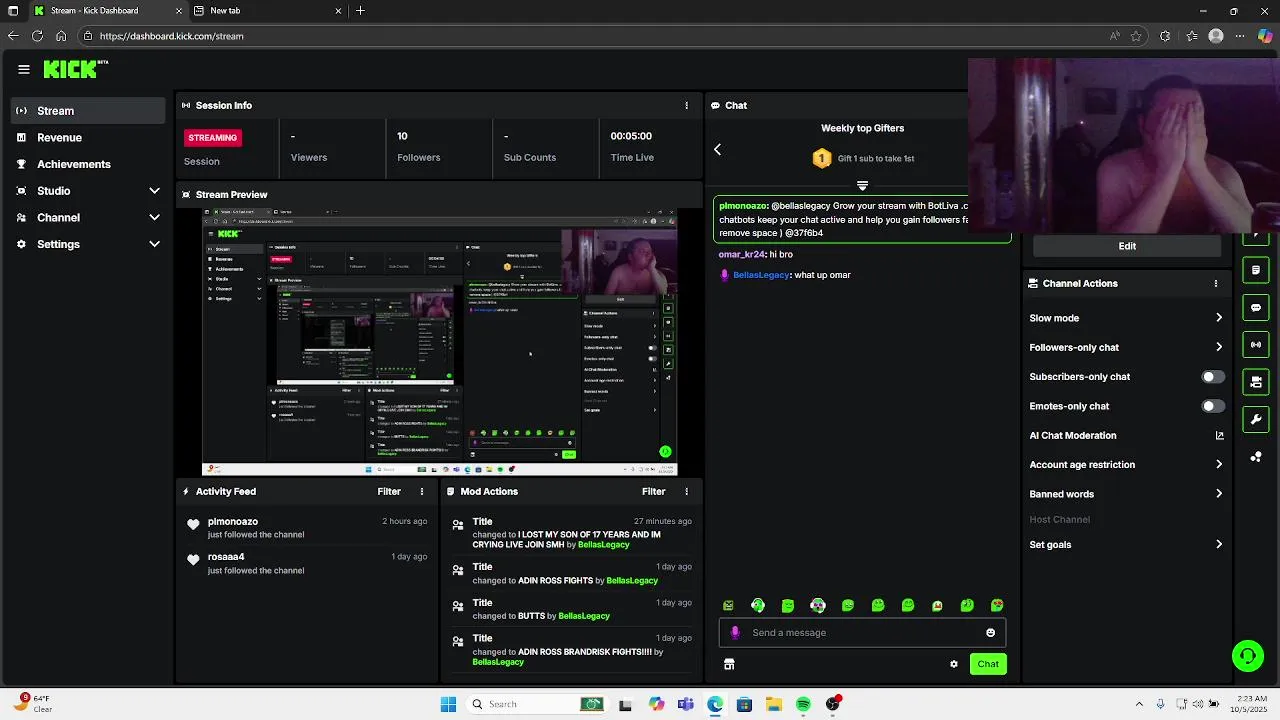Click the STREAMING status badge
This screenshot has width=1280, height=720.
[x=213, y=137]
